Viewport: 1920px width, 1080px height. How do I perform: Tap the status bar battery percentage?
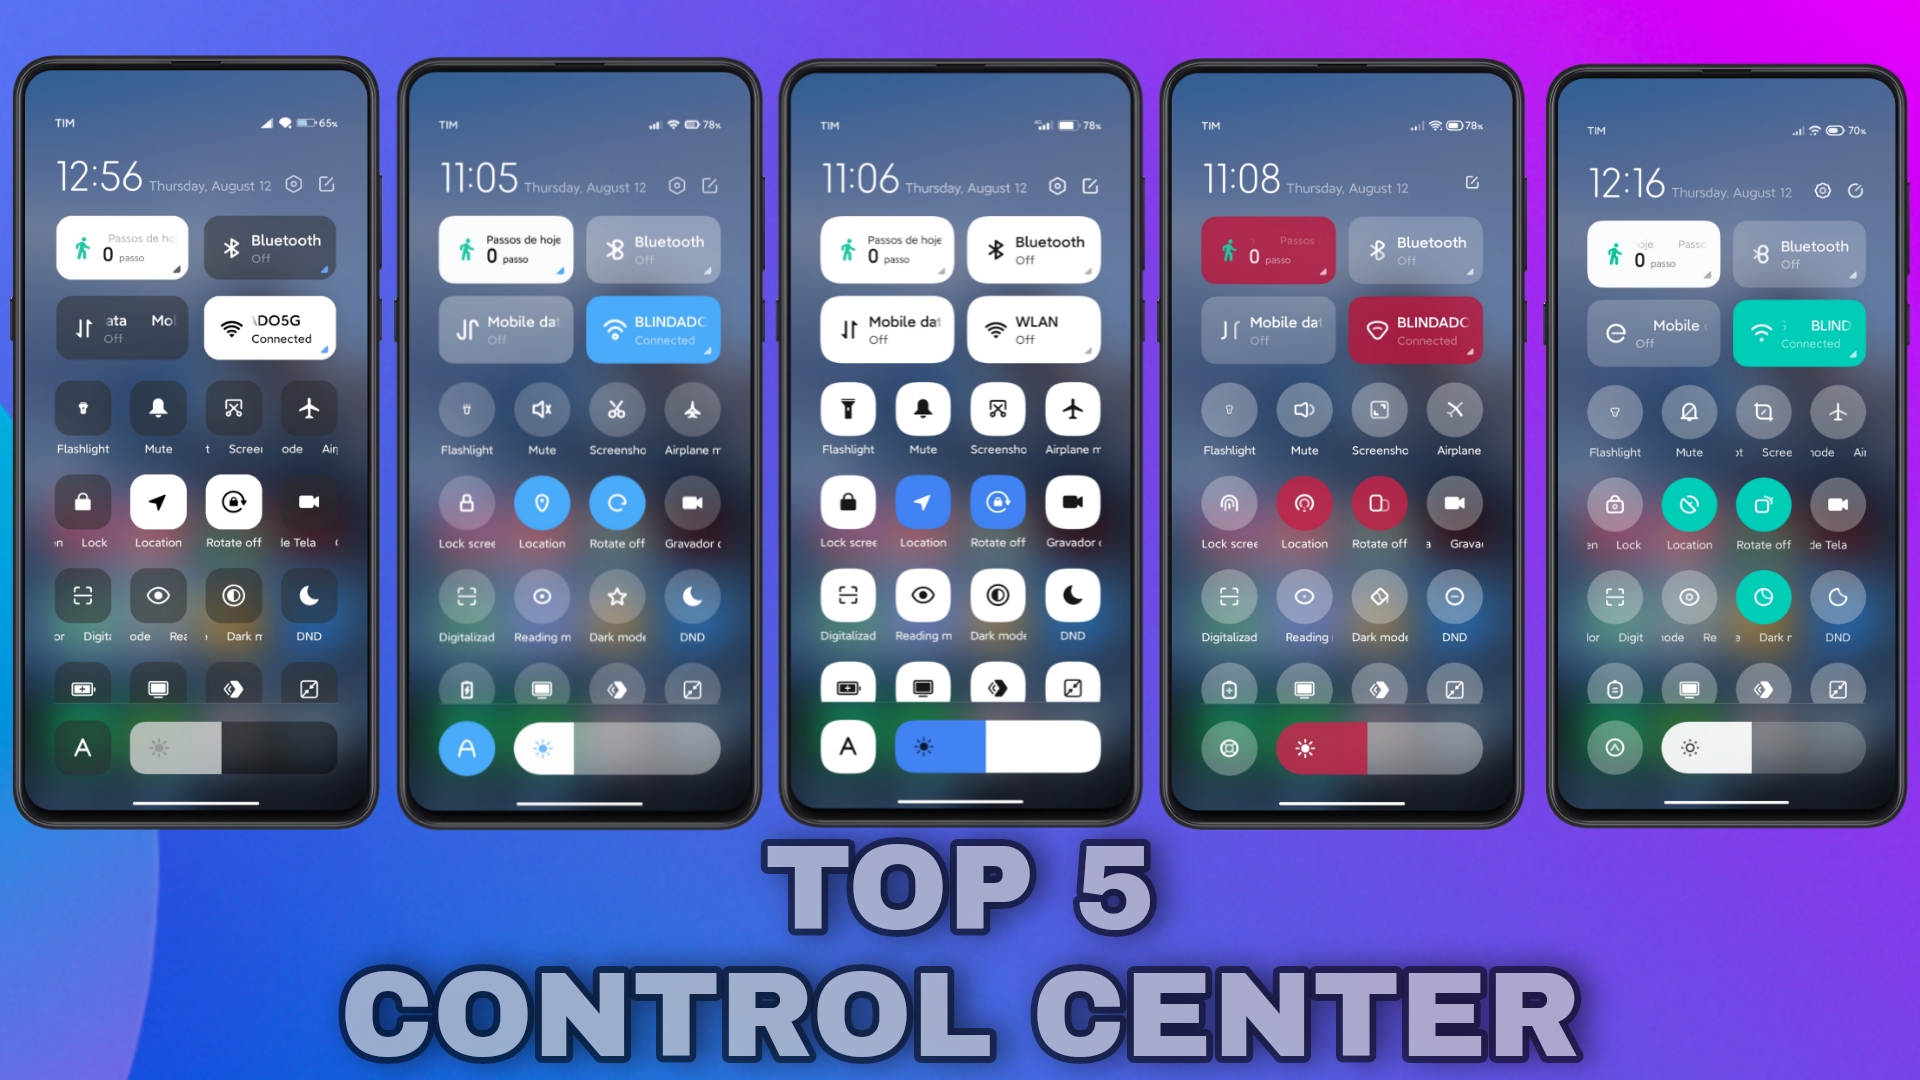[x=331, y=125]
